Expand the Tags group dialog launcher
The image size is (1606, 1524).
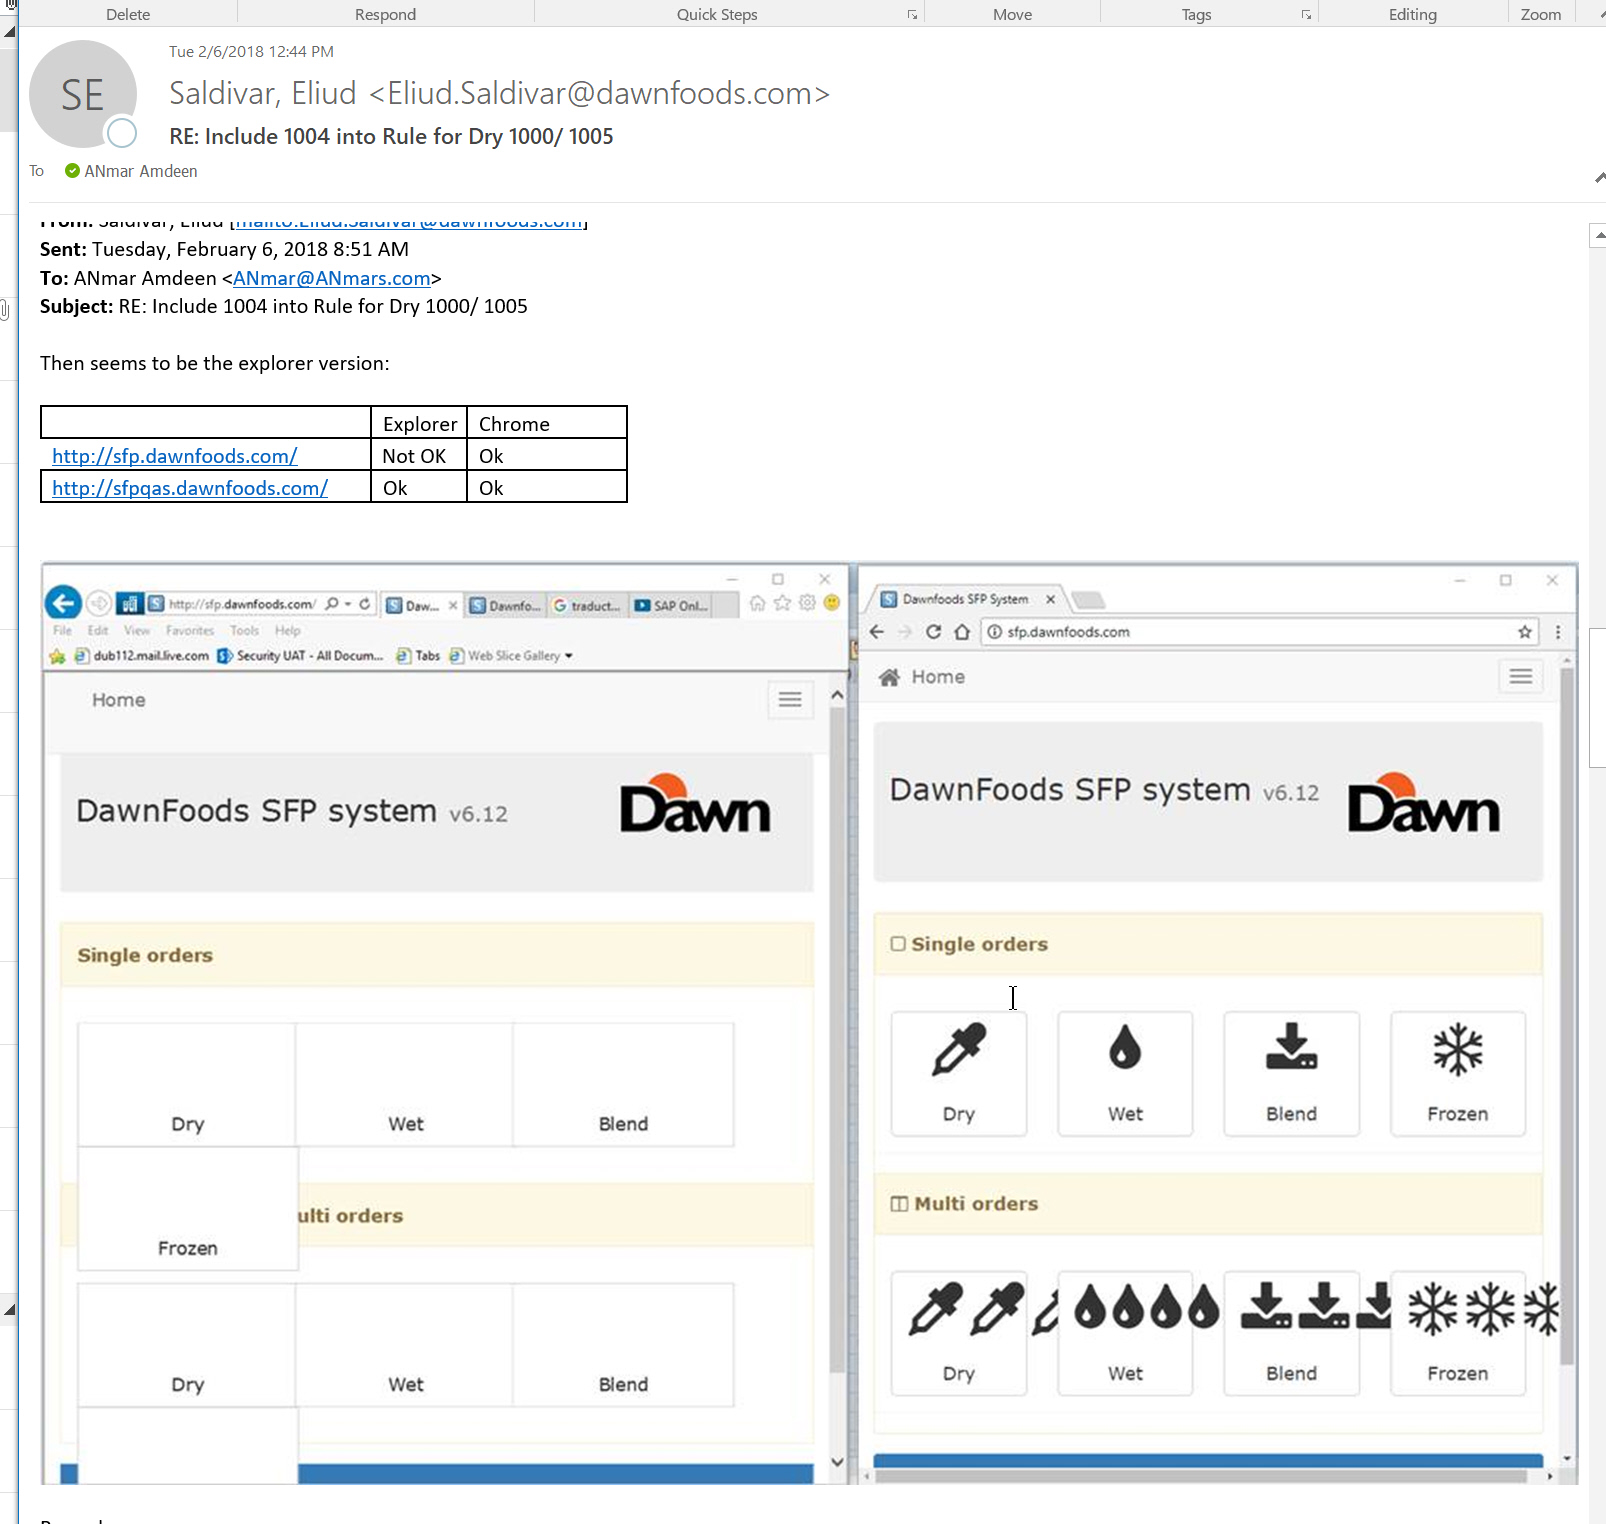pos(1306,15)
